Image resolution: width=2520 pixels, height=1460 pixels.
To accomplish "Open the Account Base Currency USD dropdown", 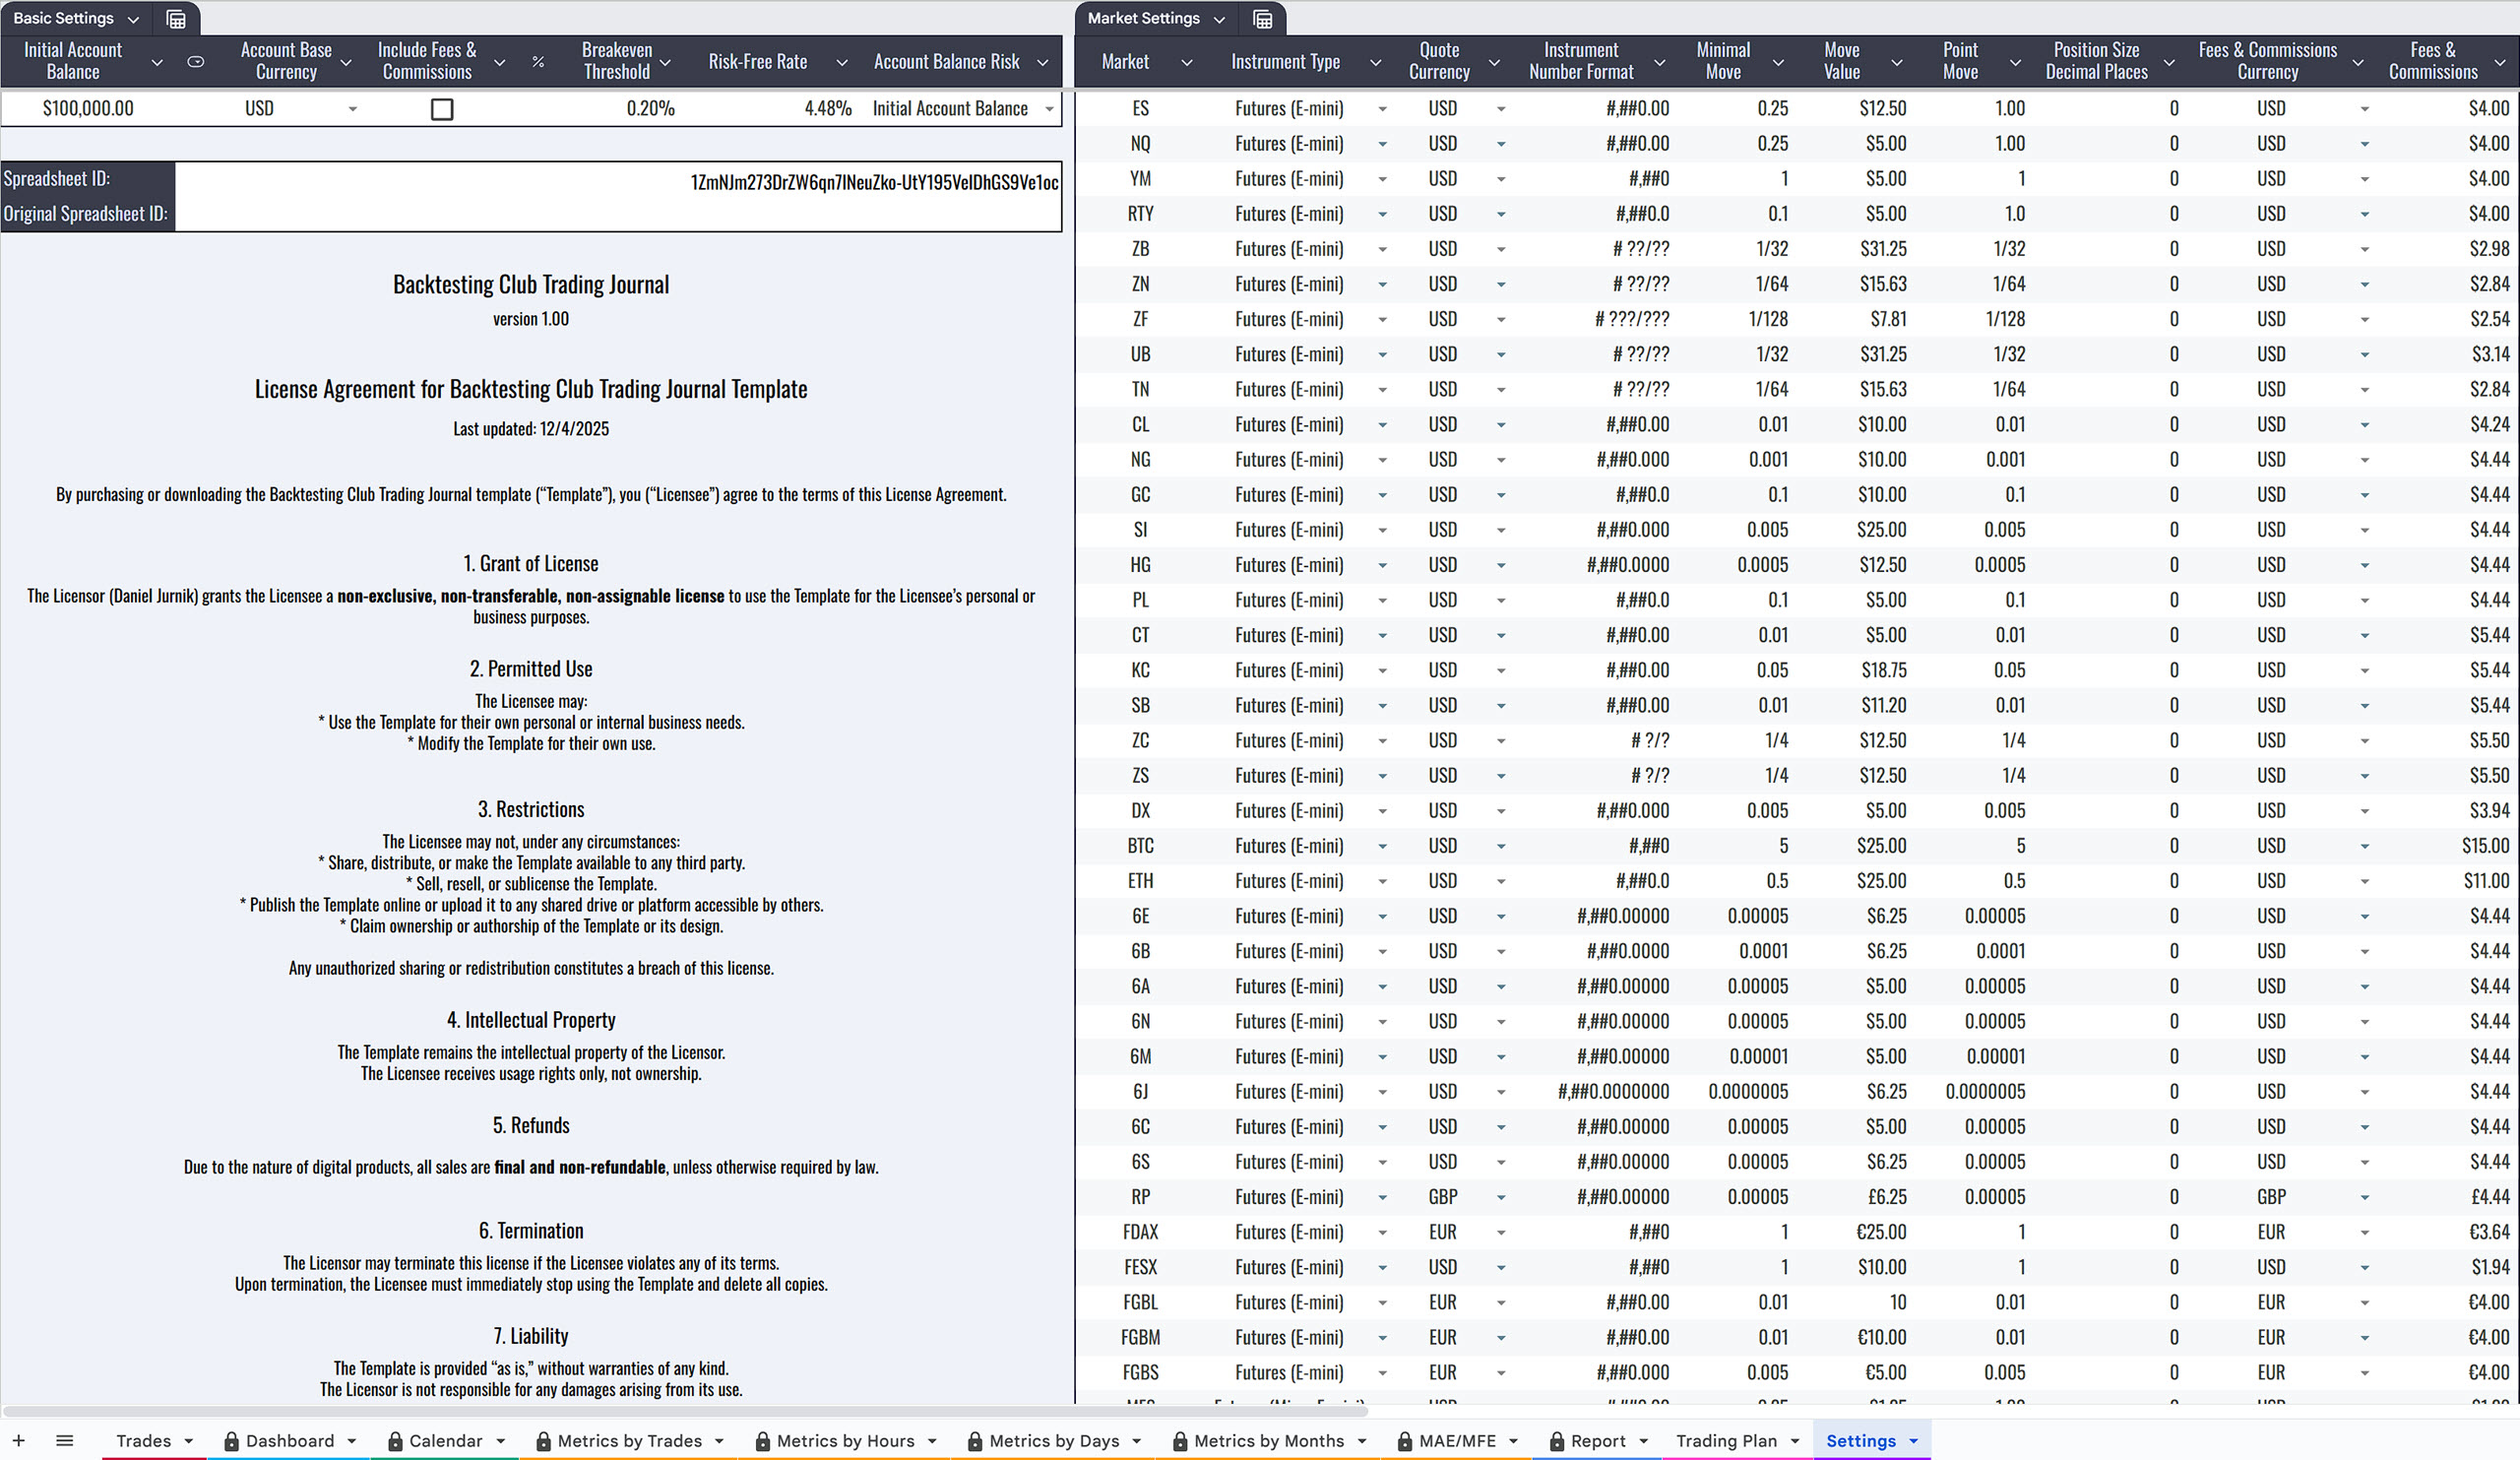I will point(352,109).
